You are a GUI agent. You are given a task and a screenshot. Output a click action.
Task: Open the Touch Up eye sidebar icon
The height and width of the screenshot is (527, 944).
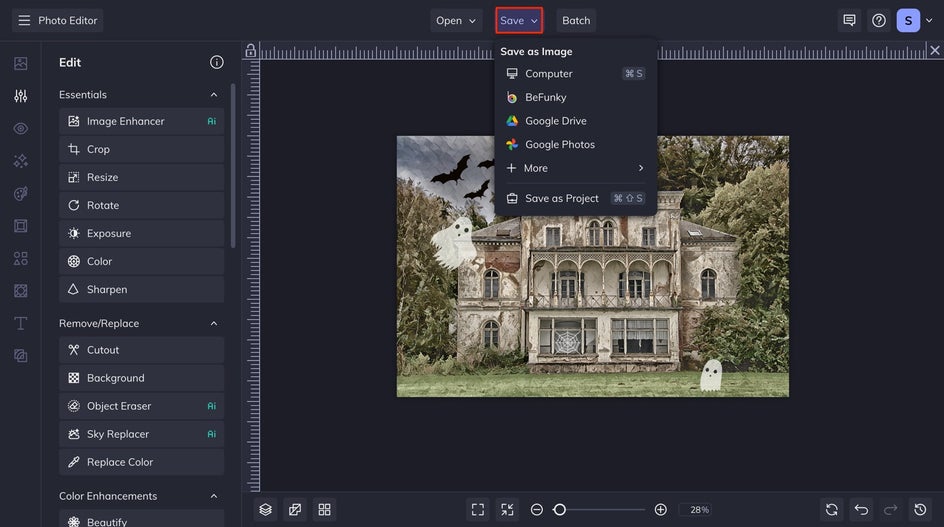coord(20,128)
